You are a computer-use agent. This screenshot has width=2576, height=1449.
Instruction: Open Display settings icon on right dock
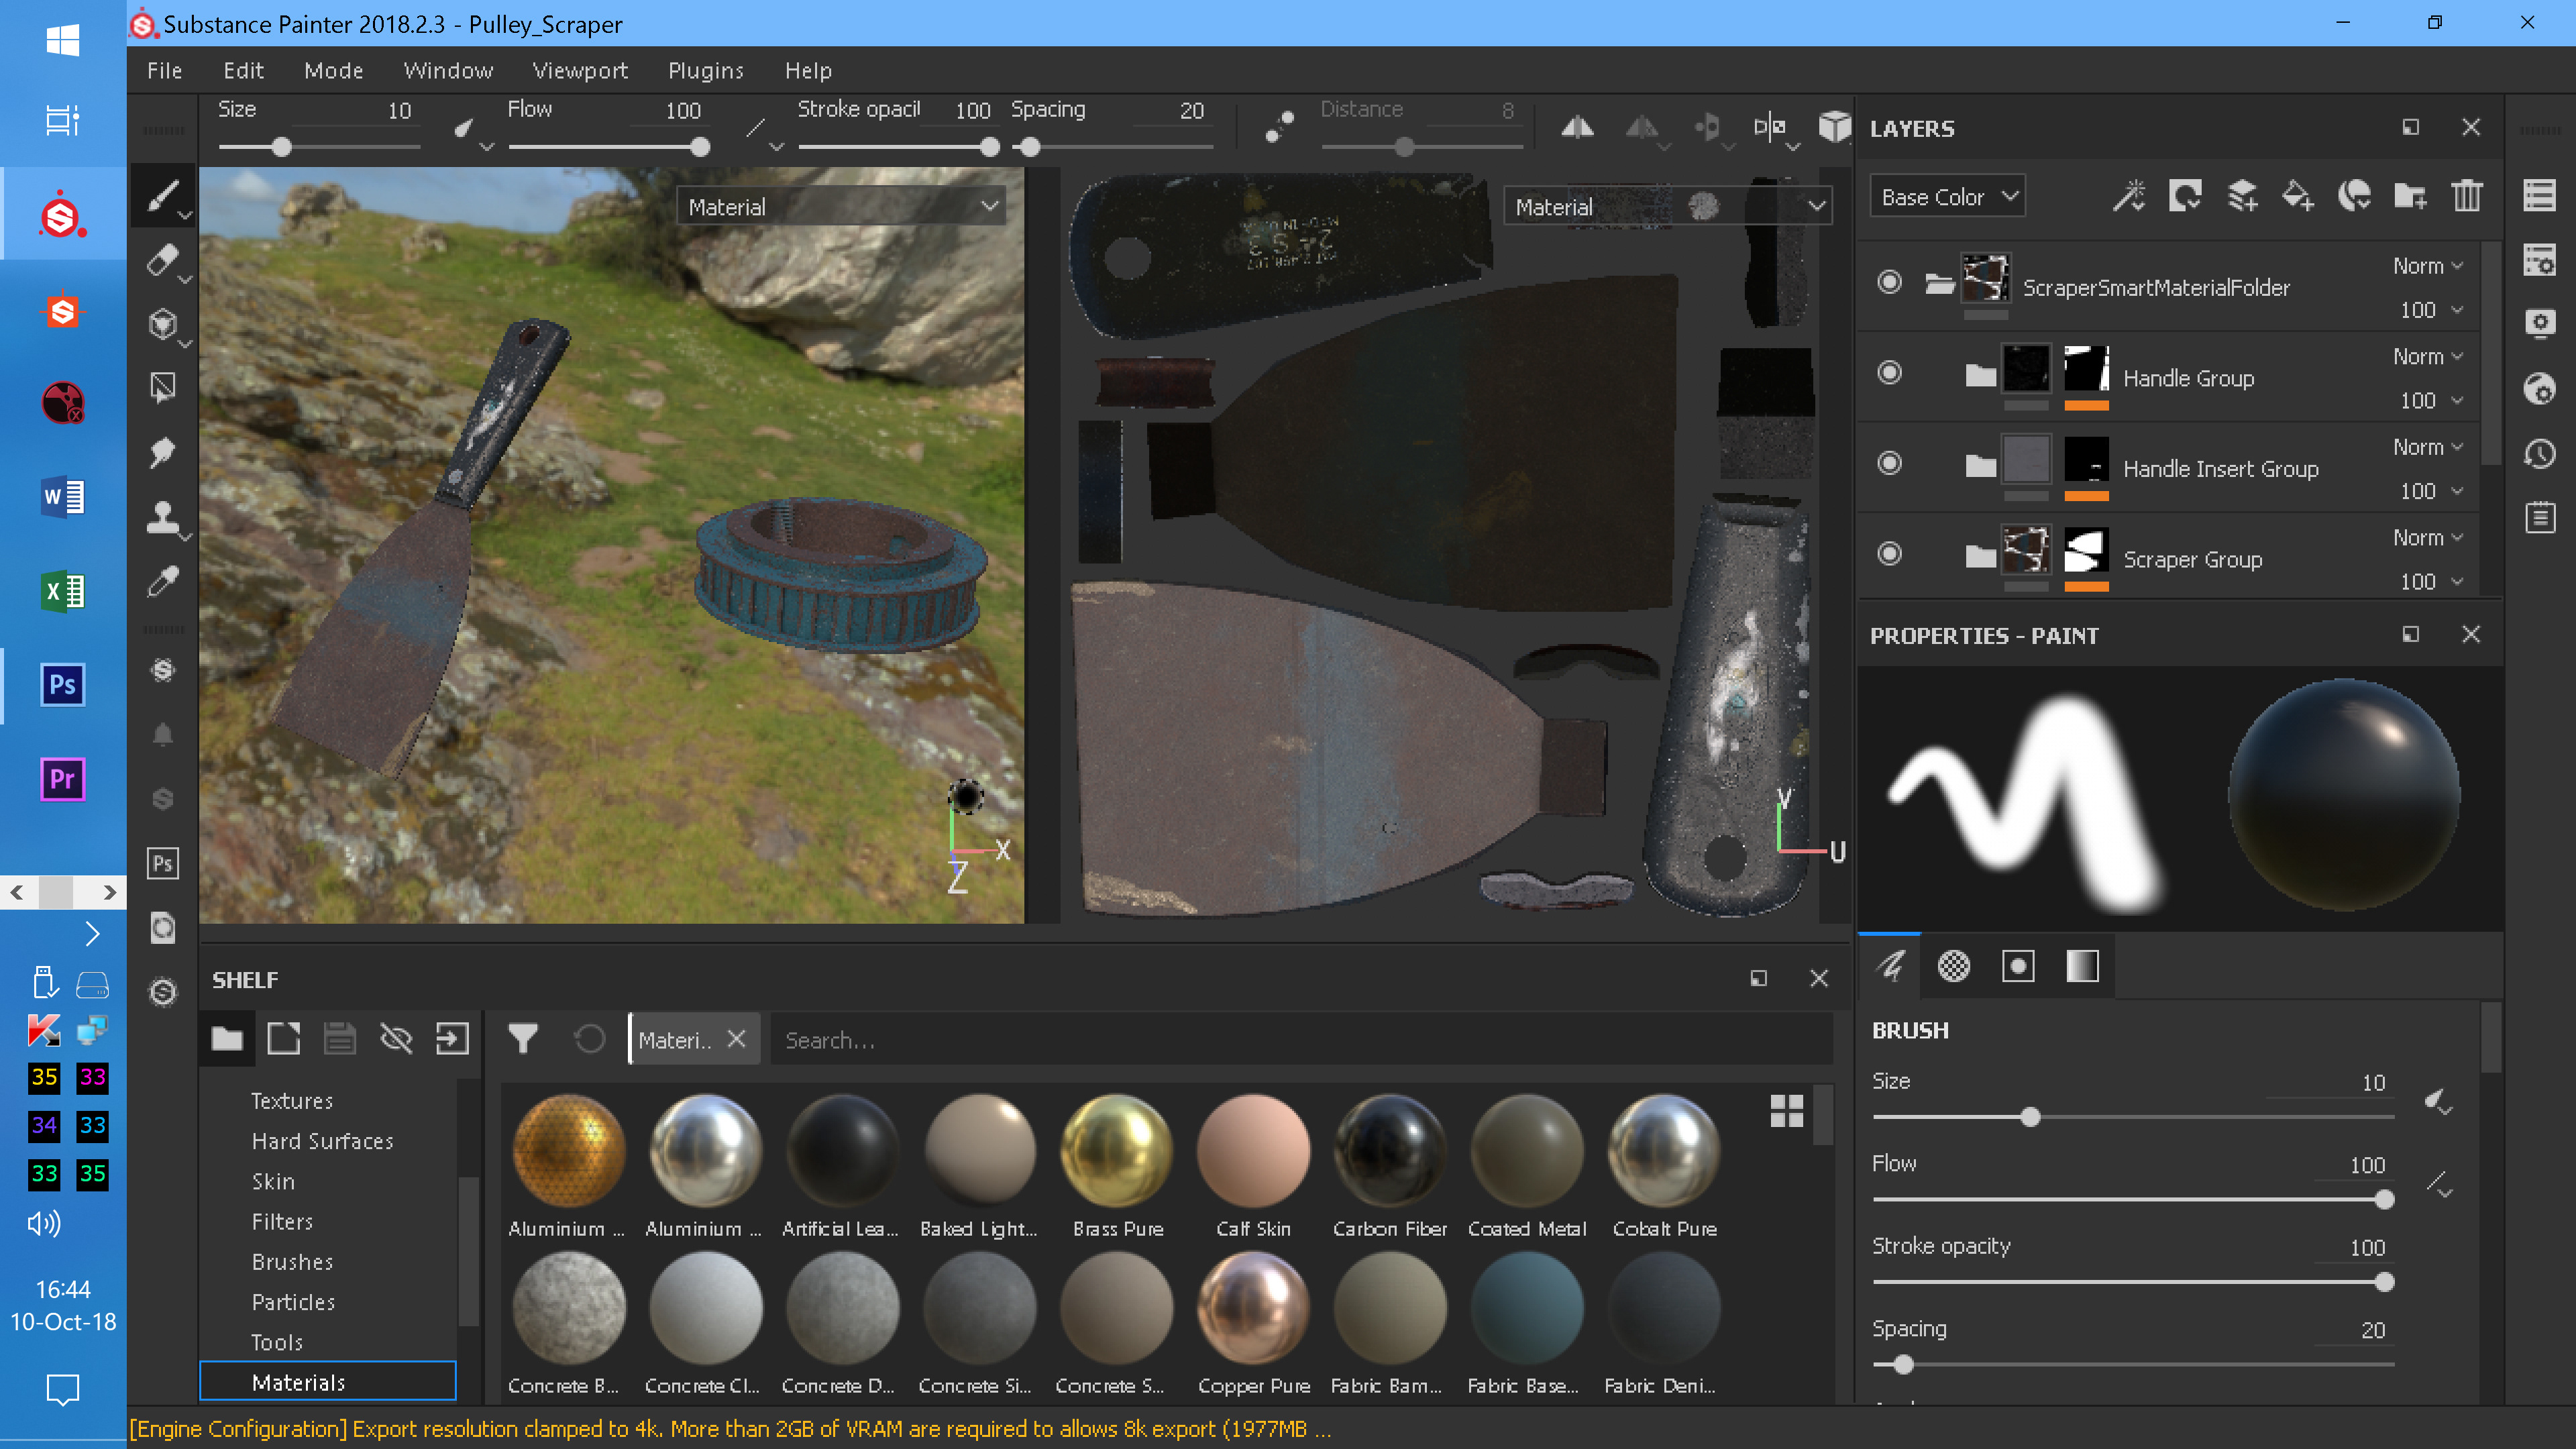pos(2539,324)
